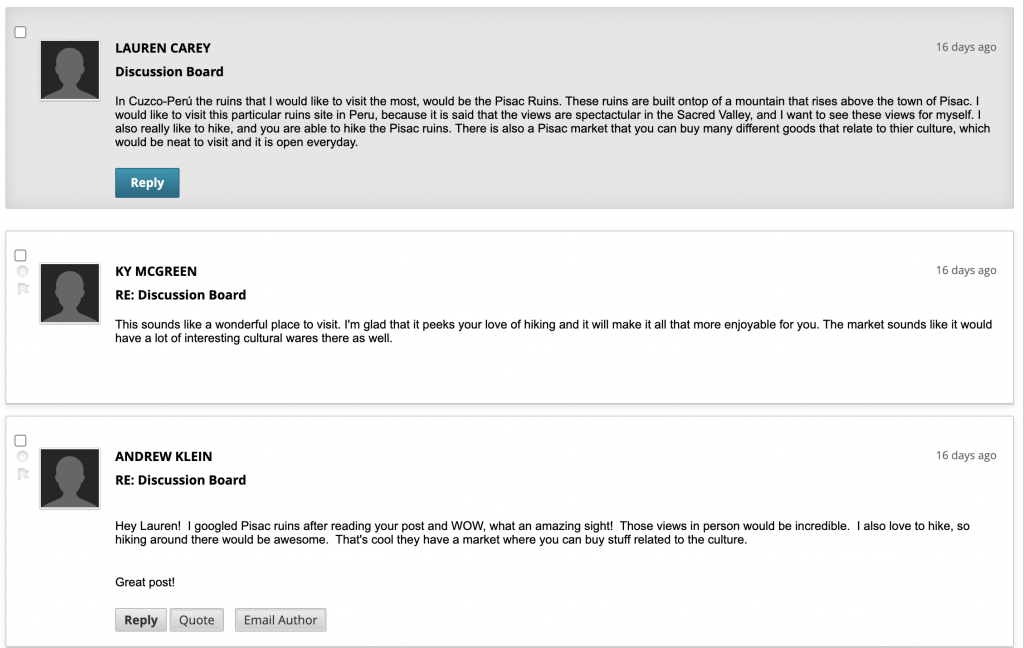Mark Ky McGreen's post read with circle icon
Viewport: 1024px width, 648px height.
tap(22, 271)
